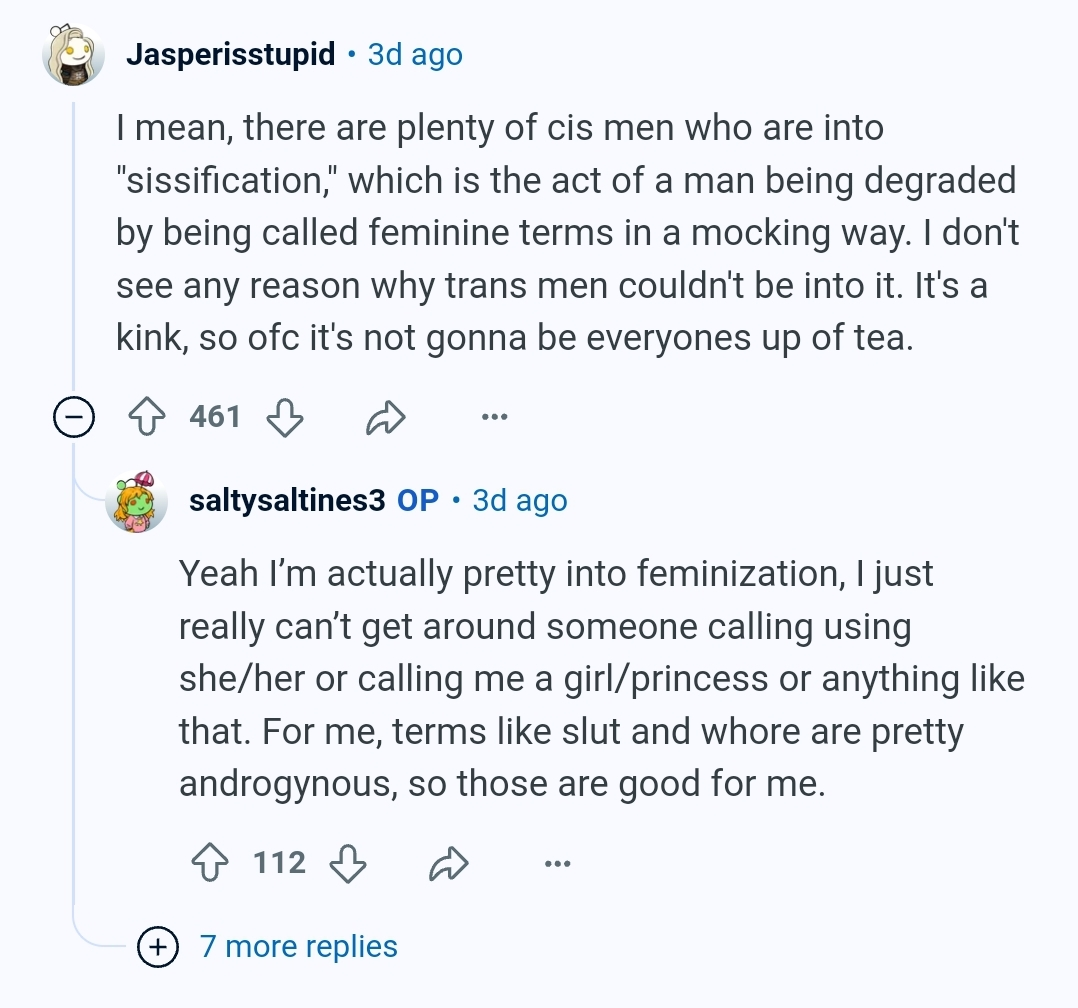Open Jasperisstupid's comment timestamp permalink
Viewport: 1078px width, 1008px height.
click(x=415, y=54)
